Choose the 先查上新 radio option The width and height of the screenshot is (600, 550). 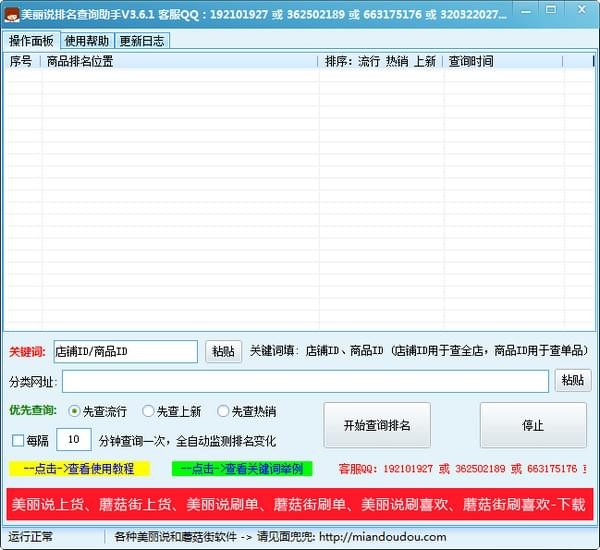coord(149,411)
